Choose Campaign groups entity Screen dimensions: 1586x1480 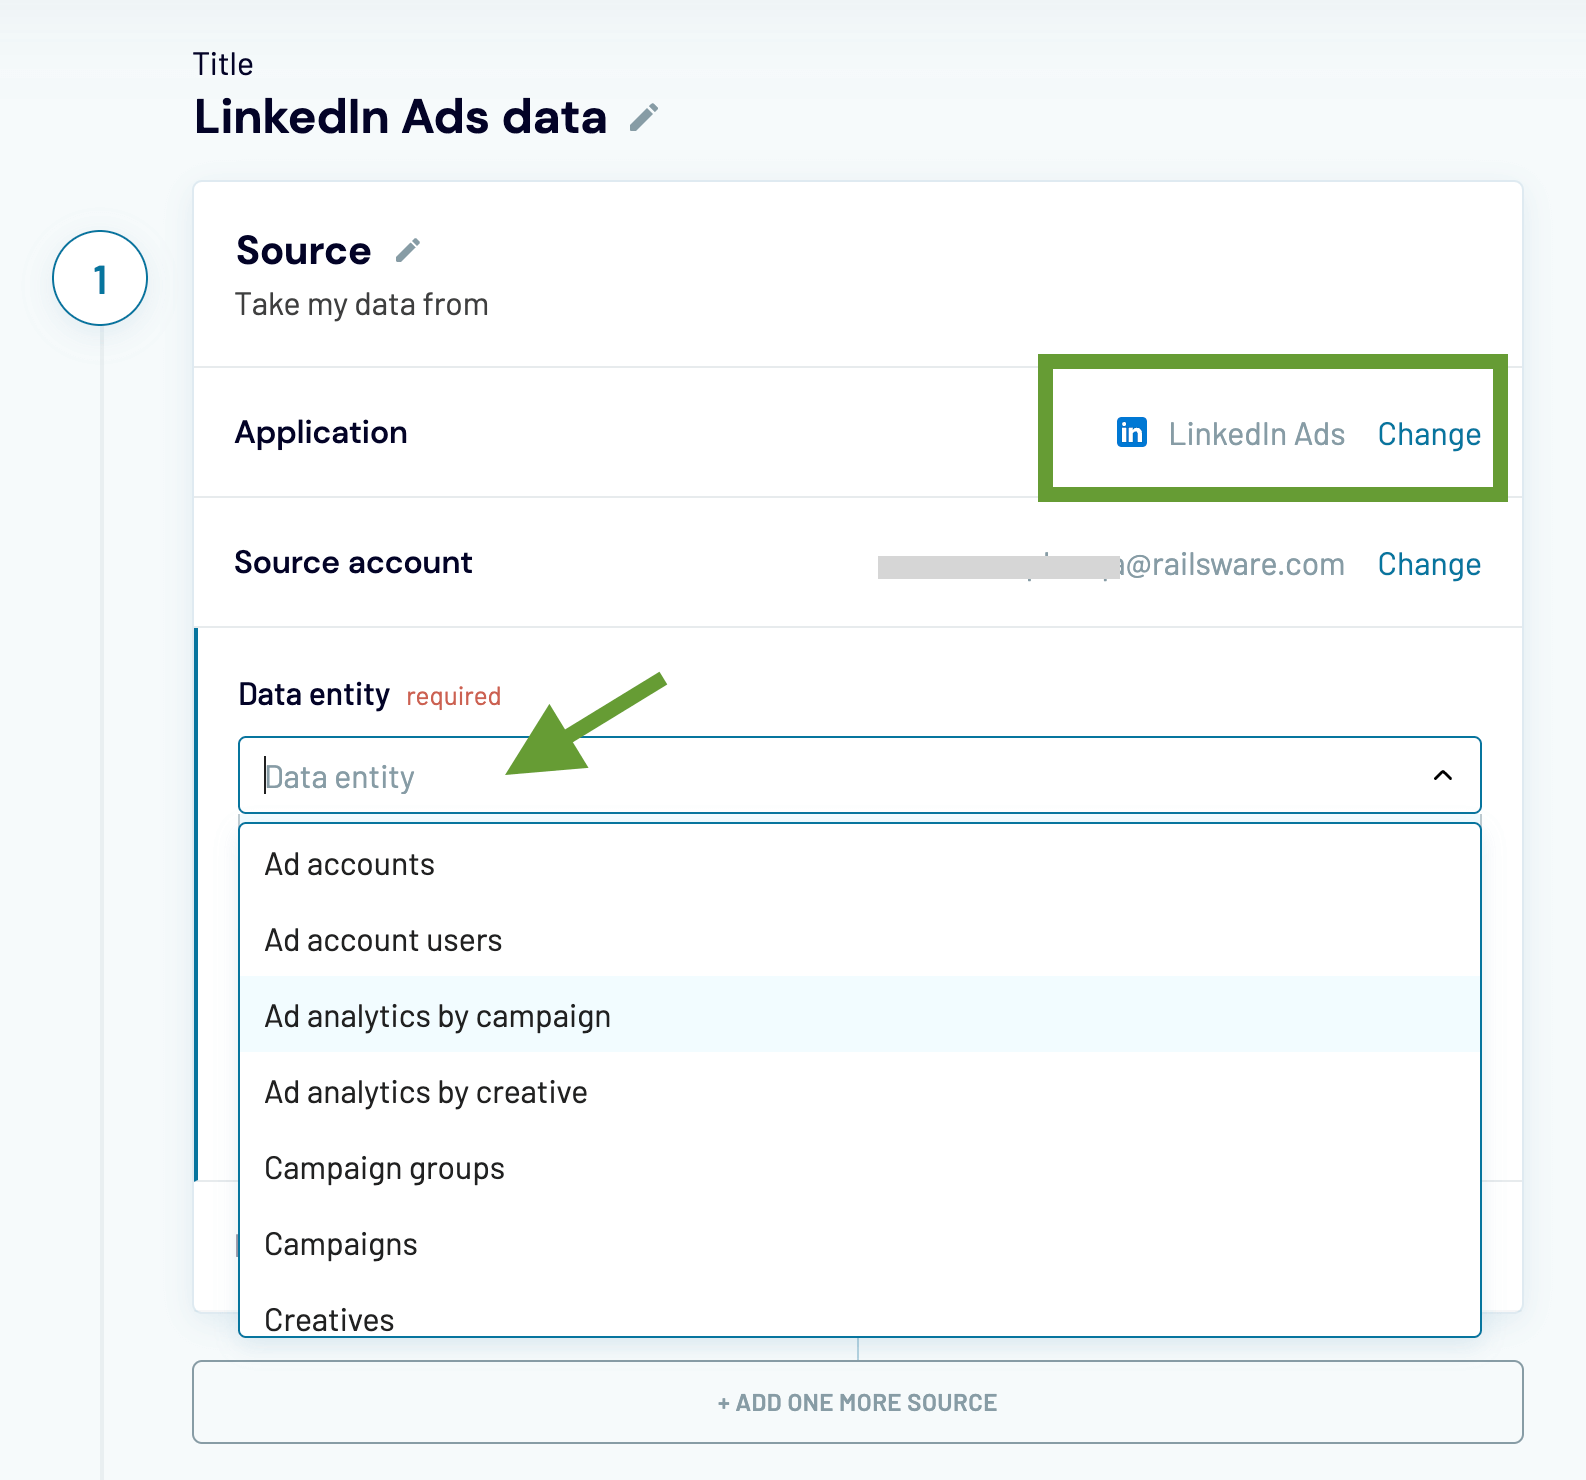pos(859,1168)
